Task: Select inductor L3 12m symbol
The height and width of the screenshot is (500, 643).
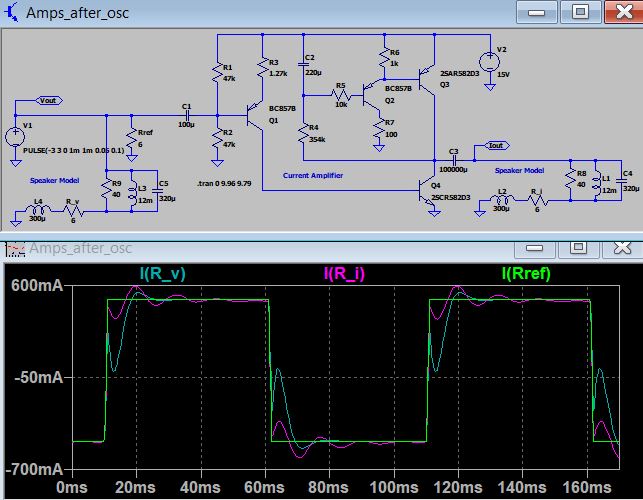Action: click(132, 193)
